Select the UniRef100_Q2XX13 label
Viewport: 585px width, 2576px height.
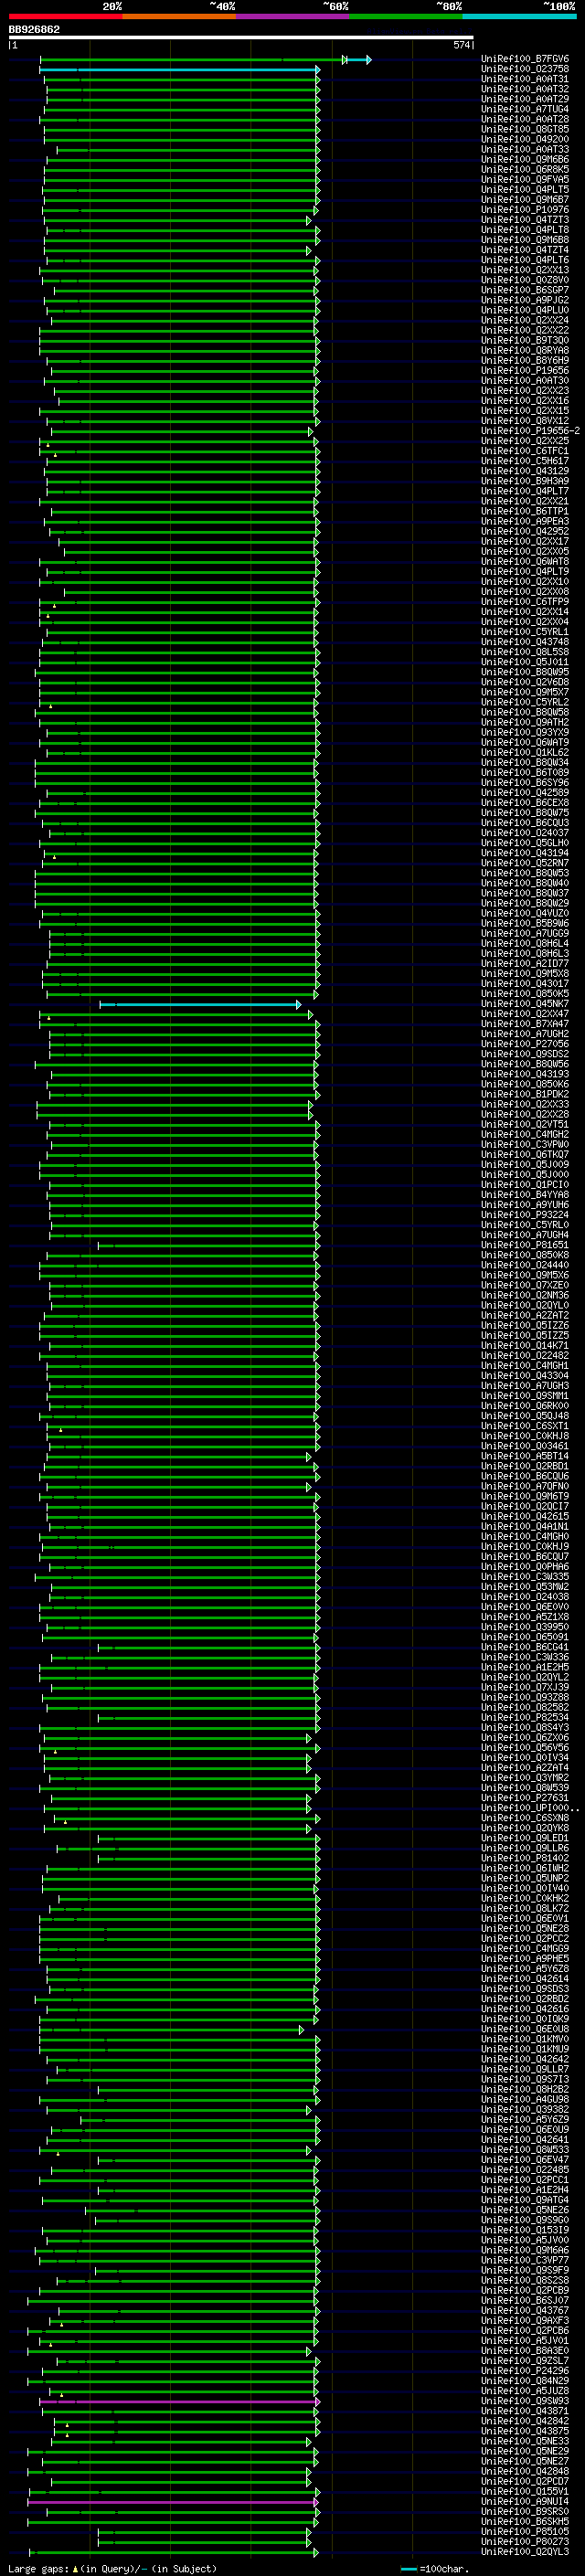pyautogui.click(x=524, y=270)
